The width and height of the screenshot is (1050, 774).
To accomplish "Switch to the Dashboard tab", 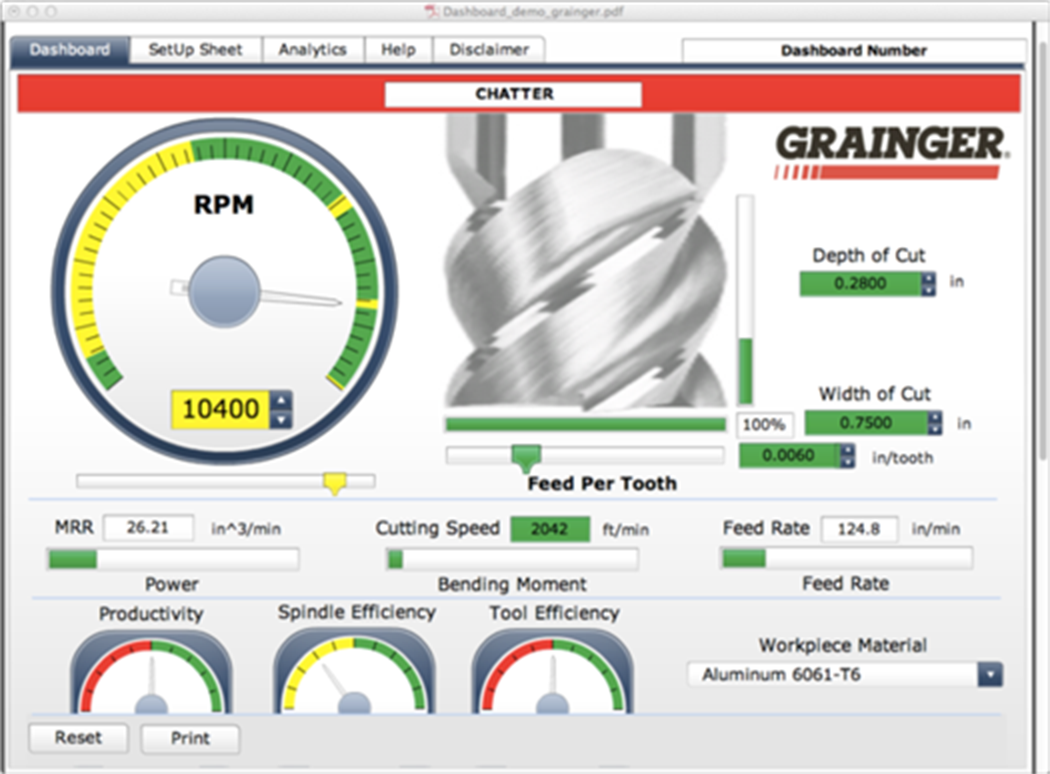I will click(70, 50).
